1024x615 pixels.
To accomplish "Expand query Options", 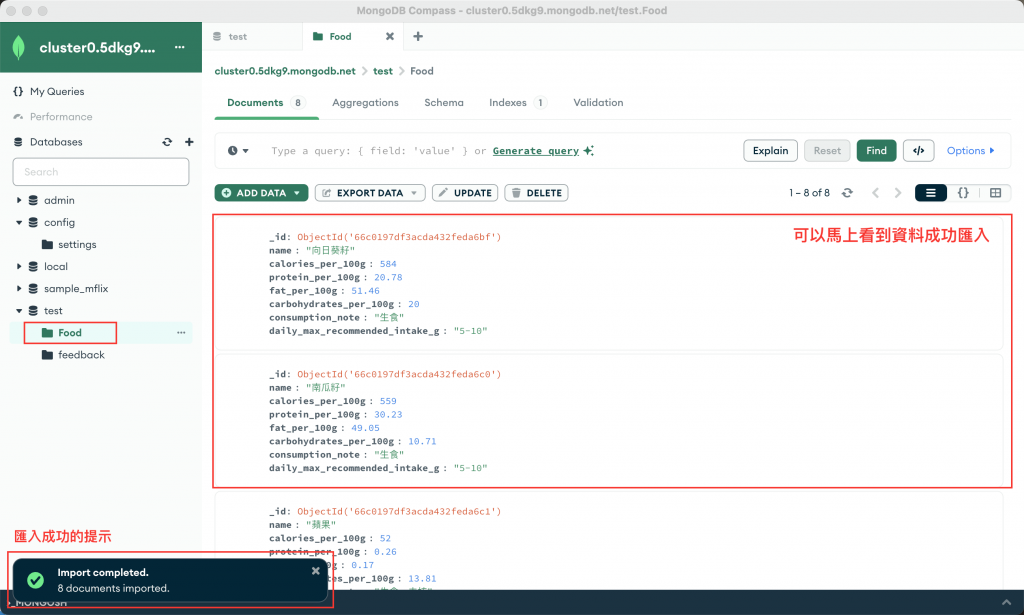I will pyautogui.click(x=970, y=151).
